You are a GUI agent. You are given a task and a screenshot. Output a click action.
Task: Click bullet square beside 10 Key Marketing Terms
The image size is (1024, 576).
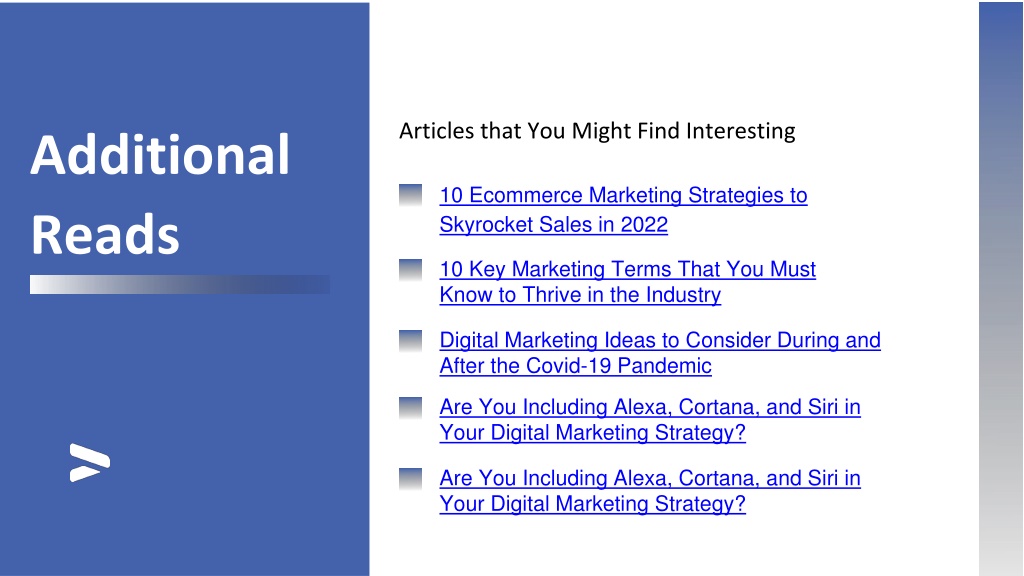(x=410, y=270)
